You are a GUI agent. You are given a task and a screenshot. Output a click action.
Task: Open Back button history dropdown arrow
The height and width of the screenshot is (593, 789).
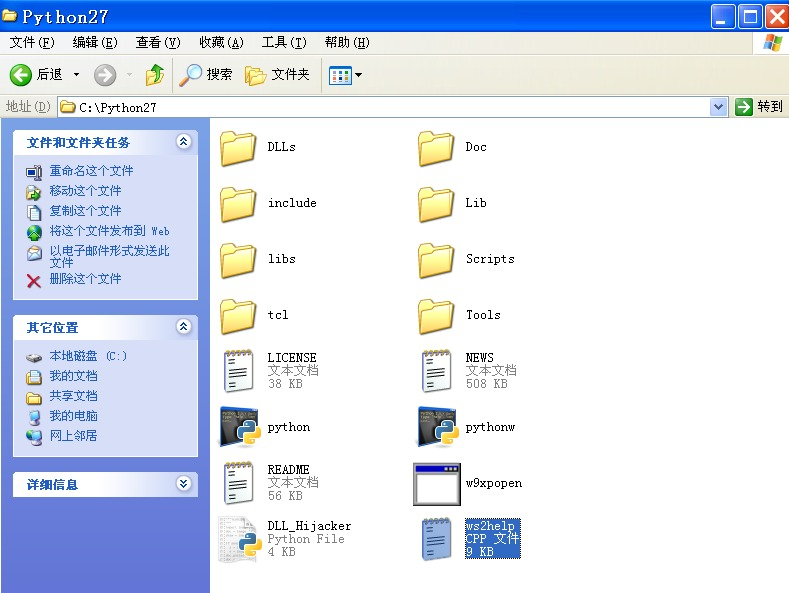tap(76, 75)
